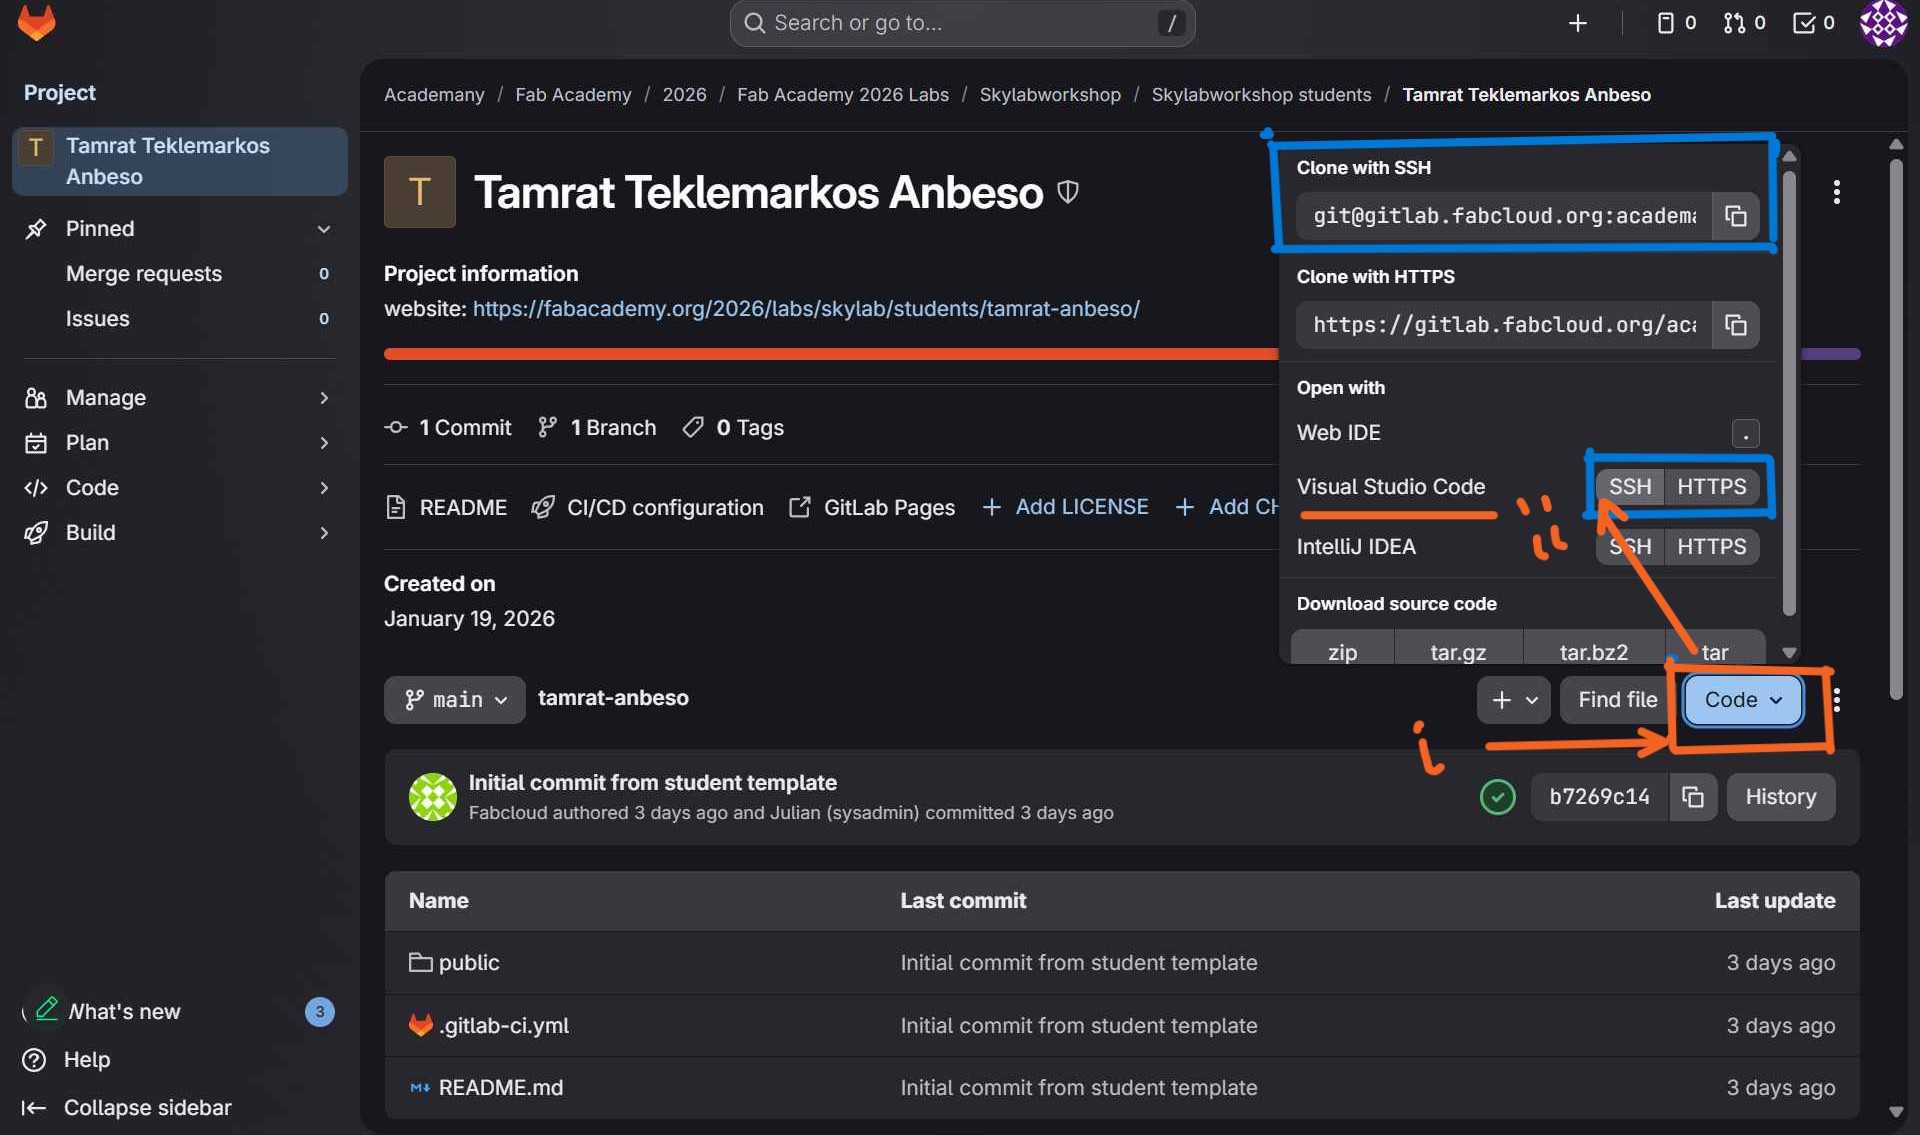Choose HTTPS for IntelliJ IDEA
This screenshot has width=1920, height=1135.
[x=1711, y=547]
